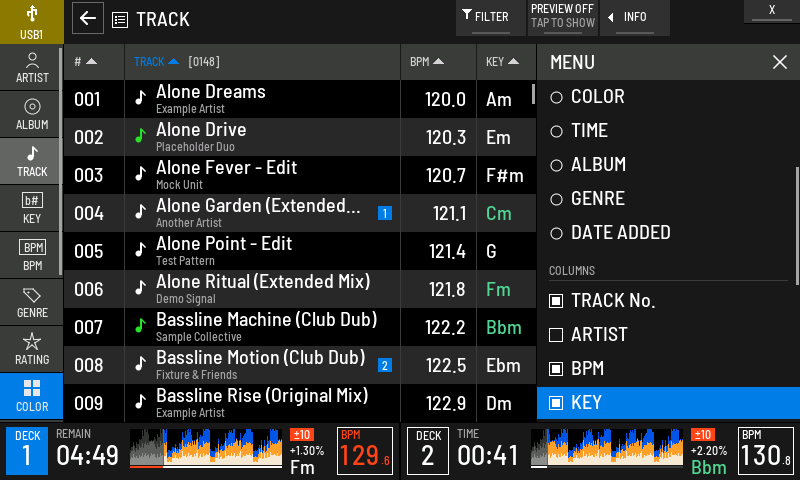Tap the list icon beside TRACK title

(120, 20)
